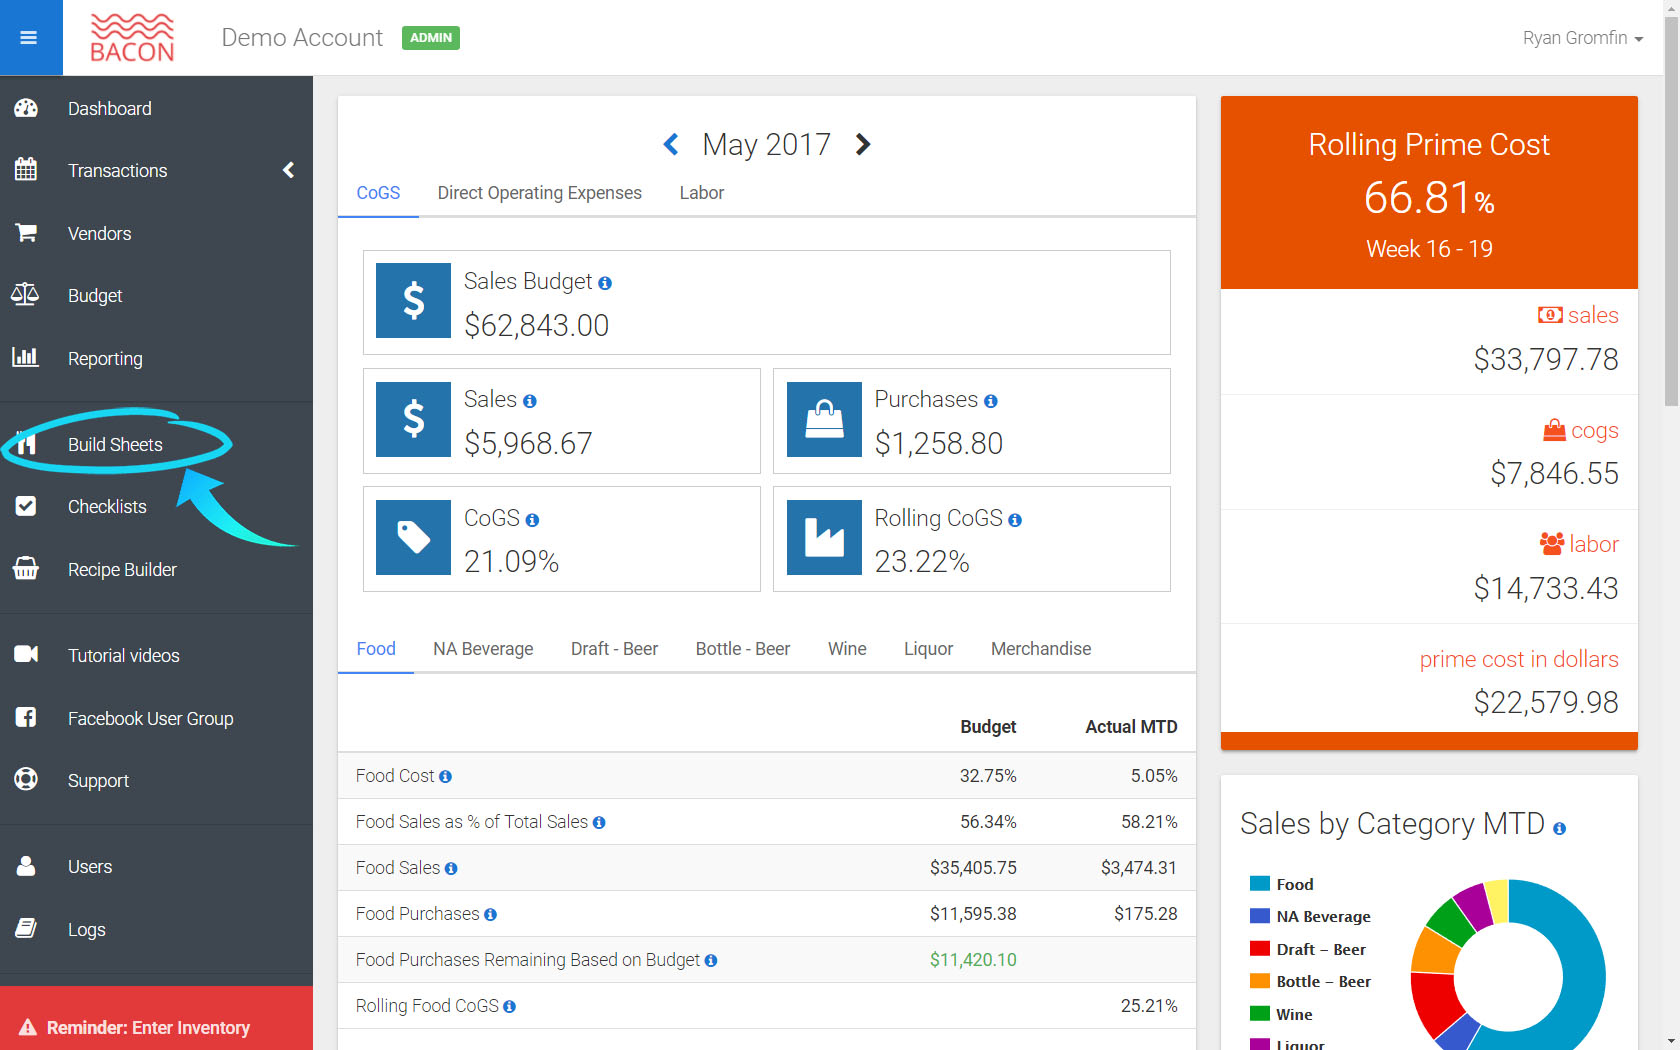Open Recipe Builder basket icon

tap(26, 569)
